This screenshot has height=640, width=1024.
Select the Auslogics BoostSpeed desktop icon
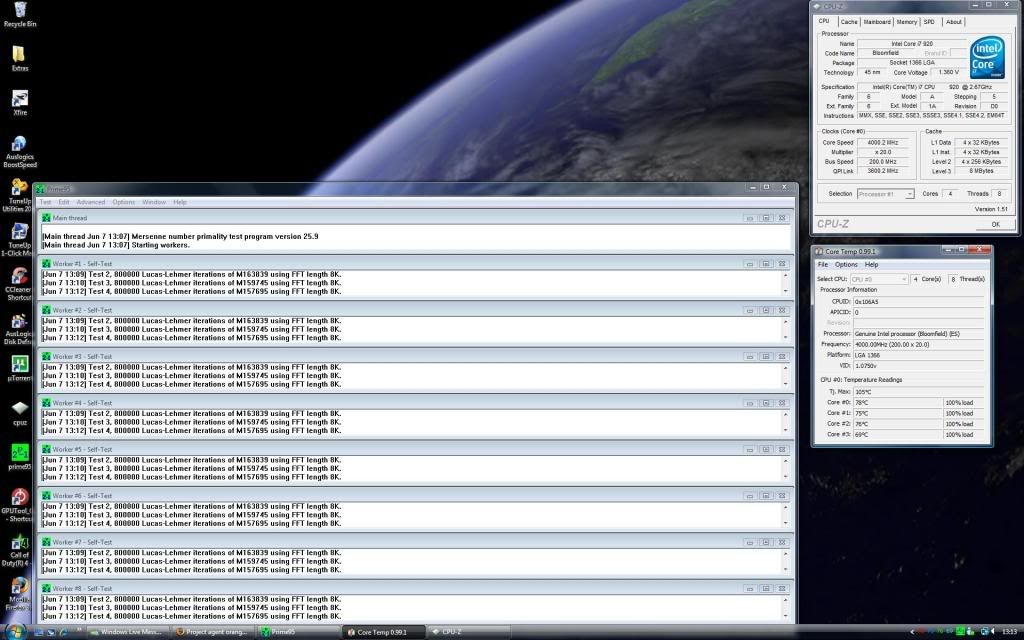[x=20, y=152]
